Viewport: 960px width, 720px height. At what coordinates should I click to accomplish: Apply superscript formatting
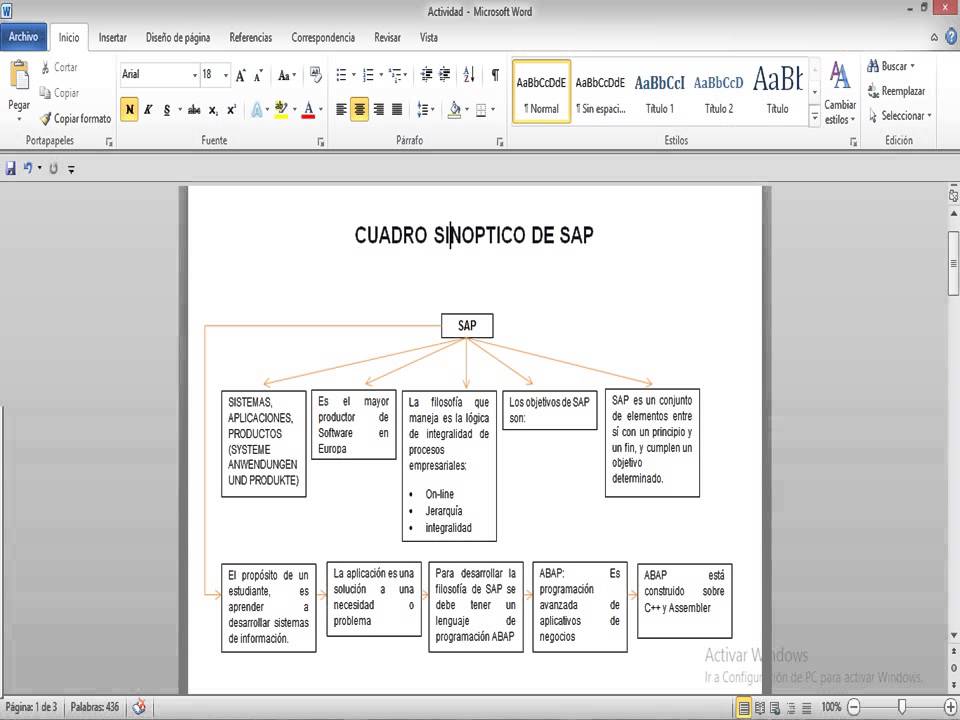pyautogui.click(x=231, y=110)
